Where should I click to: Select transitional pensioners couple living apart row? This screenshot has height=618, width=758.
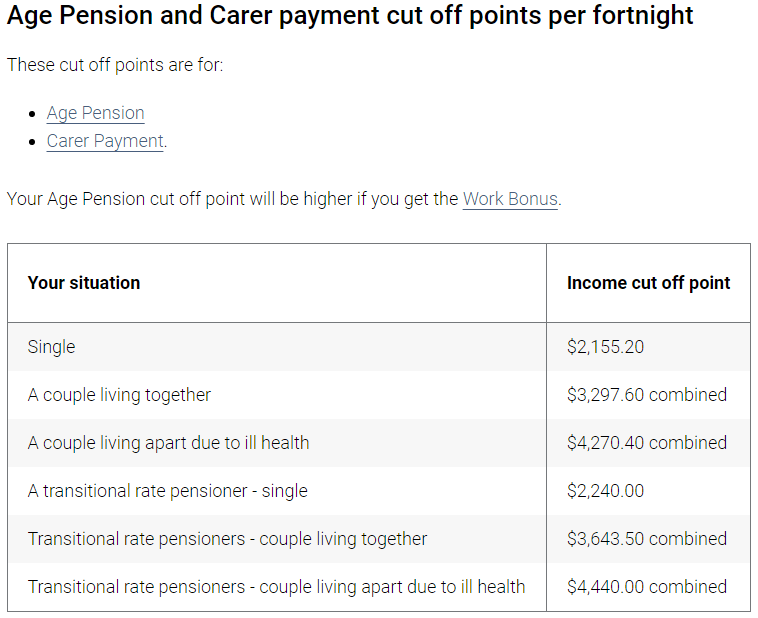coord(276,587)
